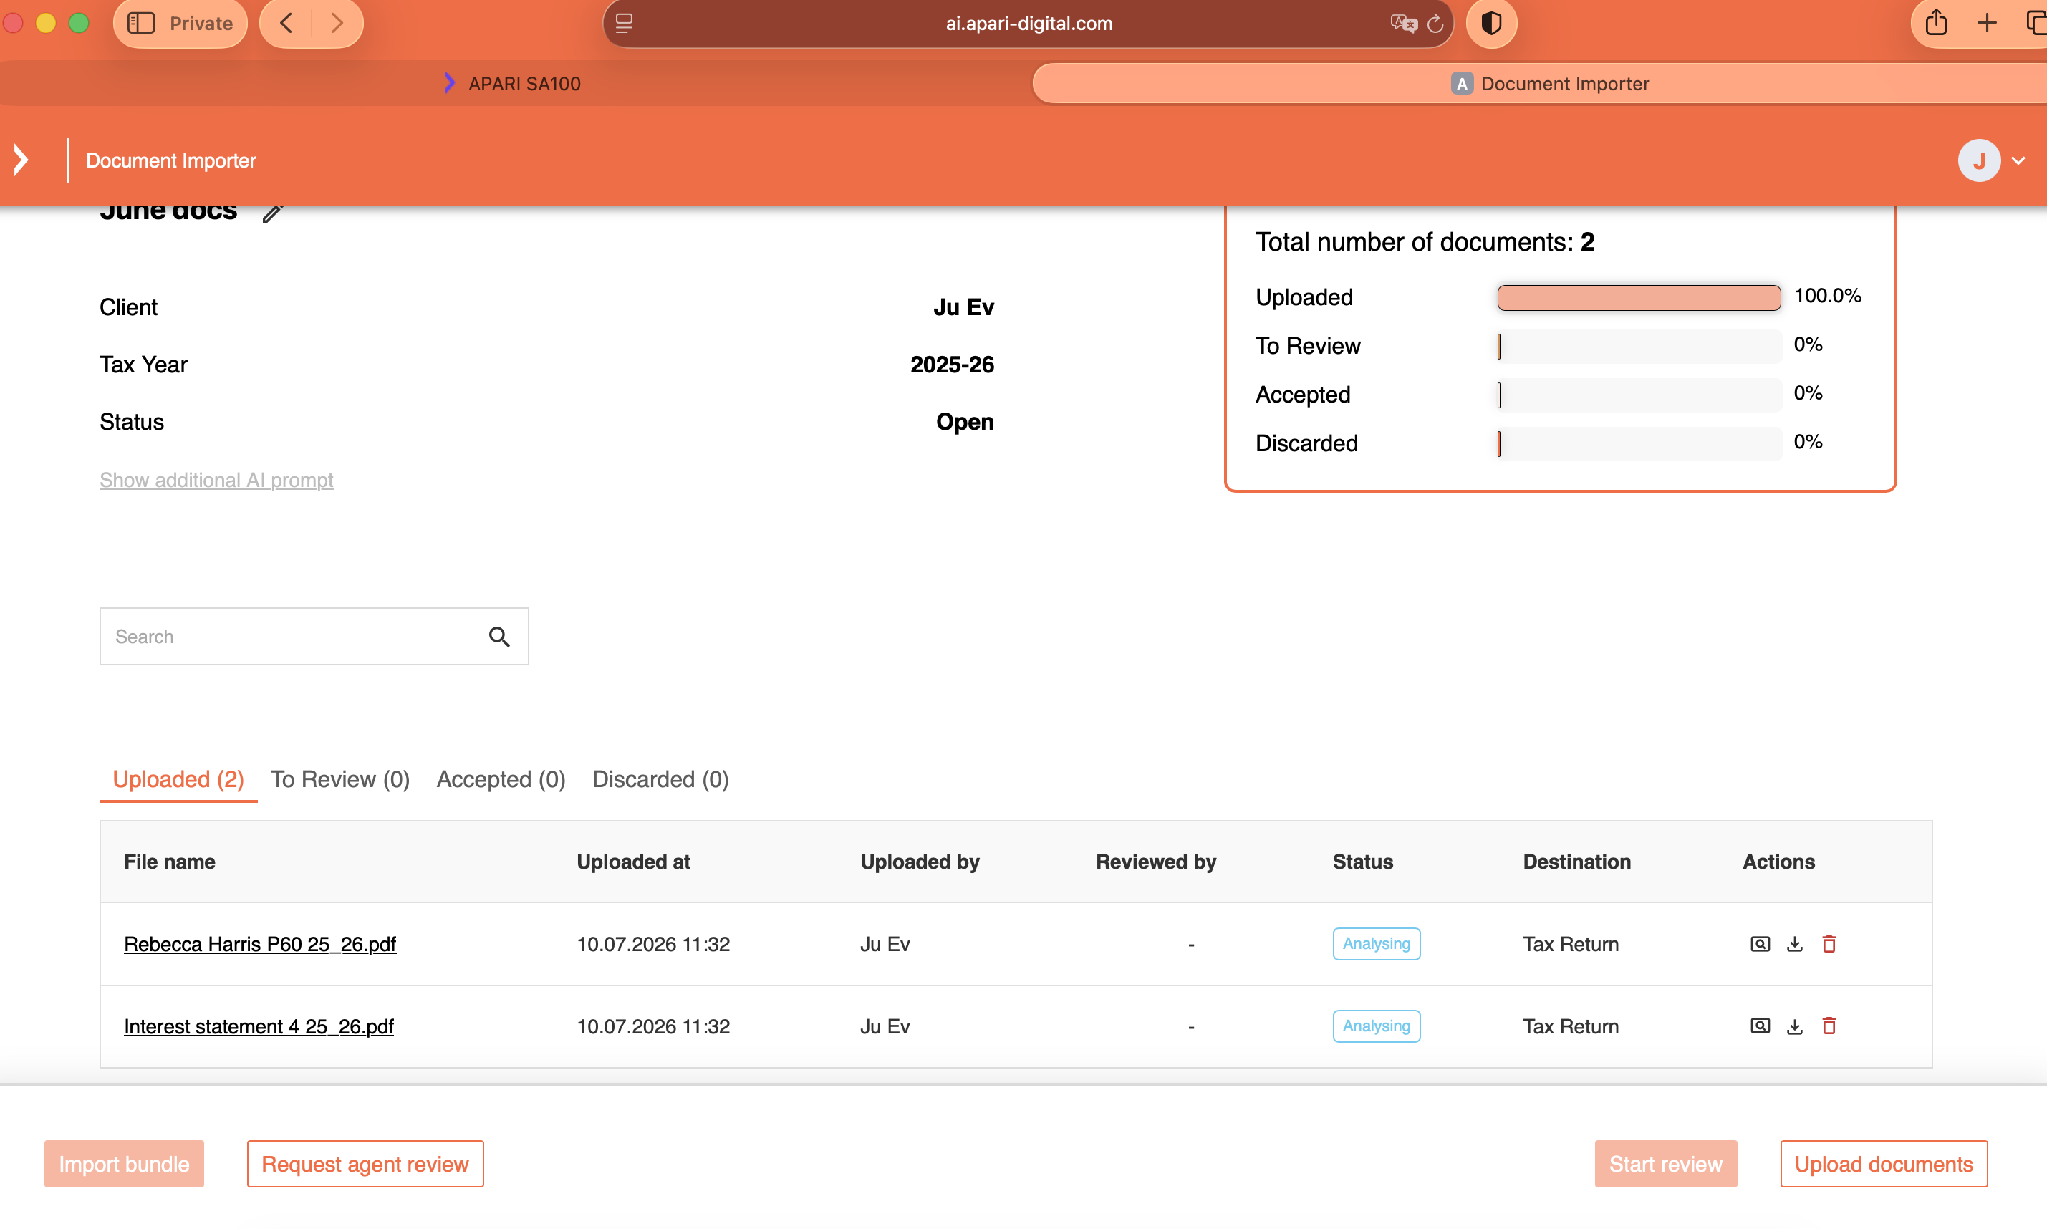Click the Uploaded progress bar
This screenshot has height=1229, width=2047.
point(1639,297)
